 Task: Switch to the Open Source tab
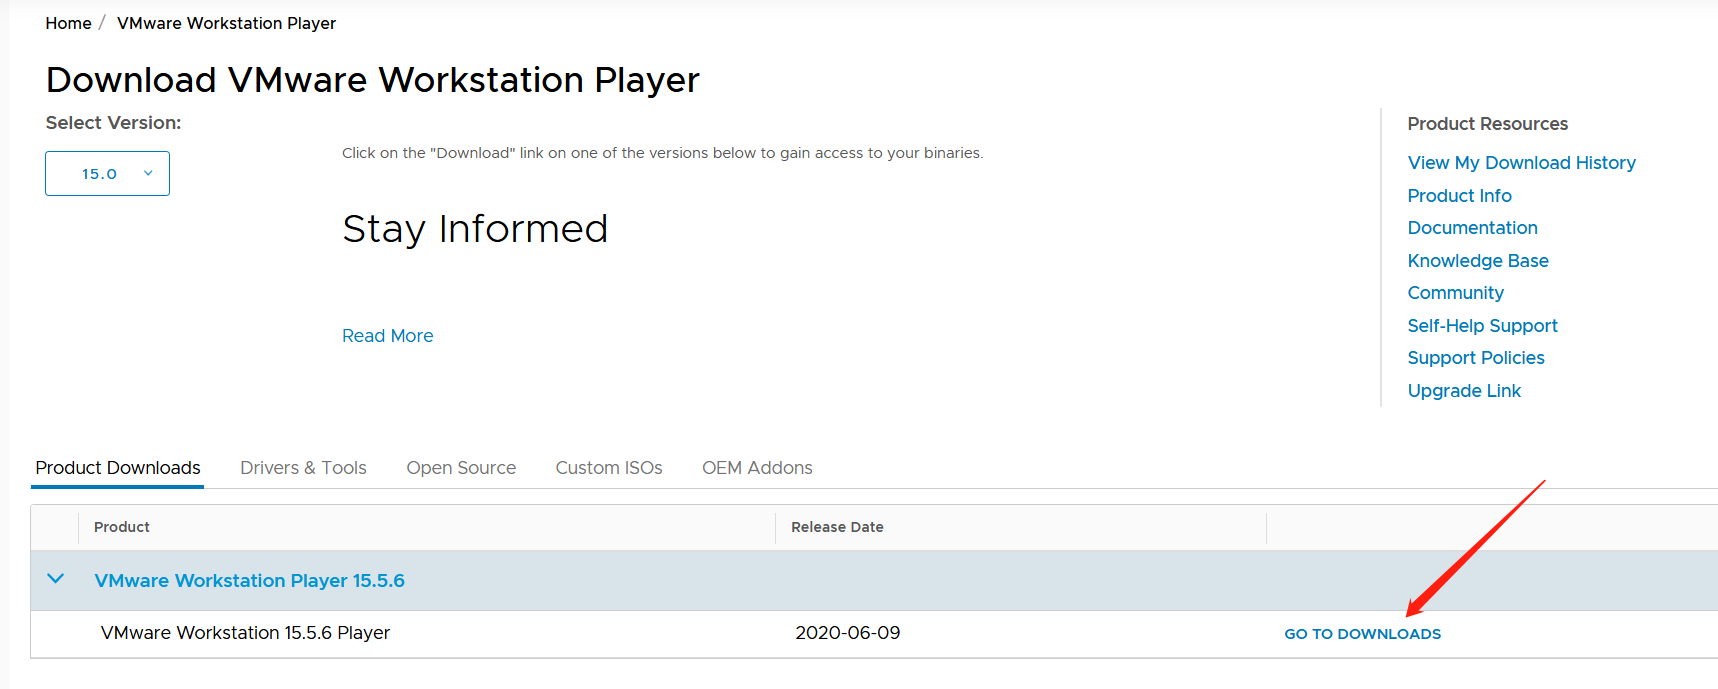[461, 468]
